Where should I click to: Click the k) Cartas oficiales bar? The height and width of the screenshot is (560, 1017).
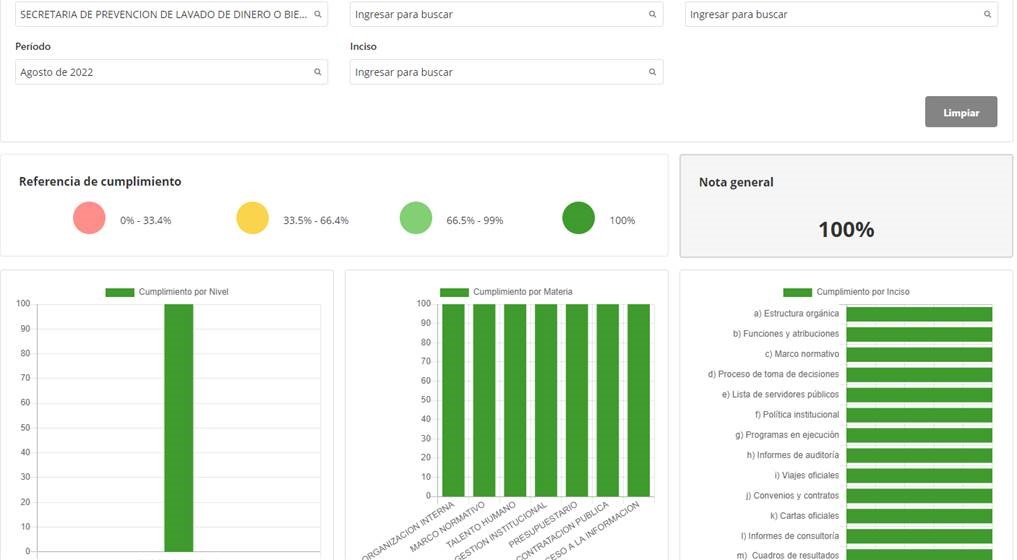pyautogui.click(x=919, y=516)
